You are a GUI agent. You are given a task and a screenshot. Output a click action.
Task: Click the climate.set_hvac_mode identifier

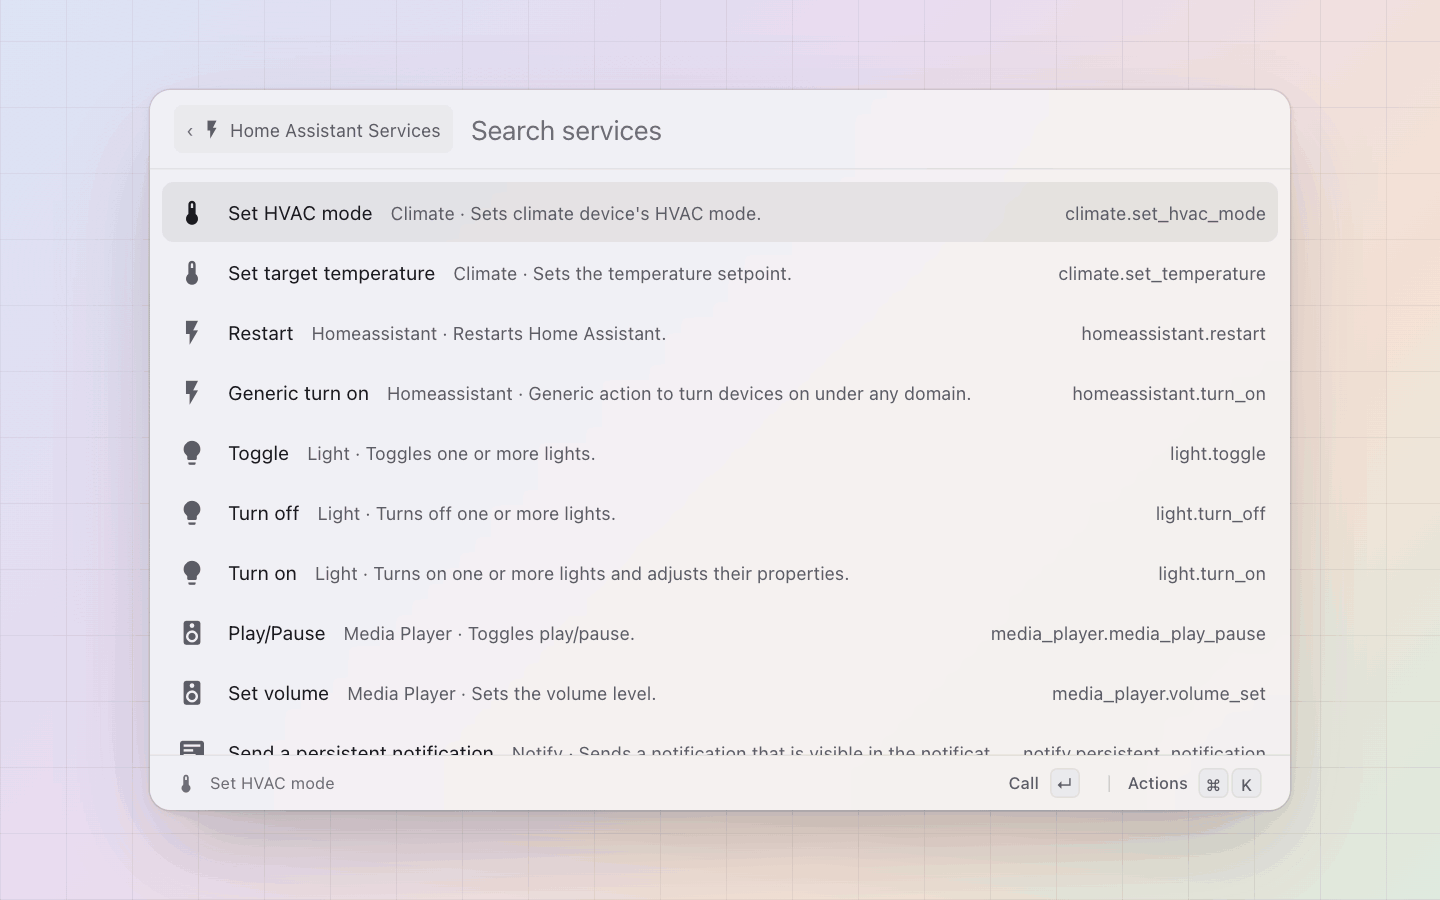tap(1165, 213)
